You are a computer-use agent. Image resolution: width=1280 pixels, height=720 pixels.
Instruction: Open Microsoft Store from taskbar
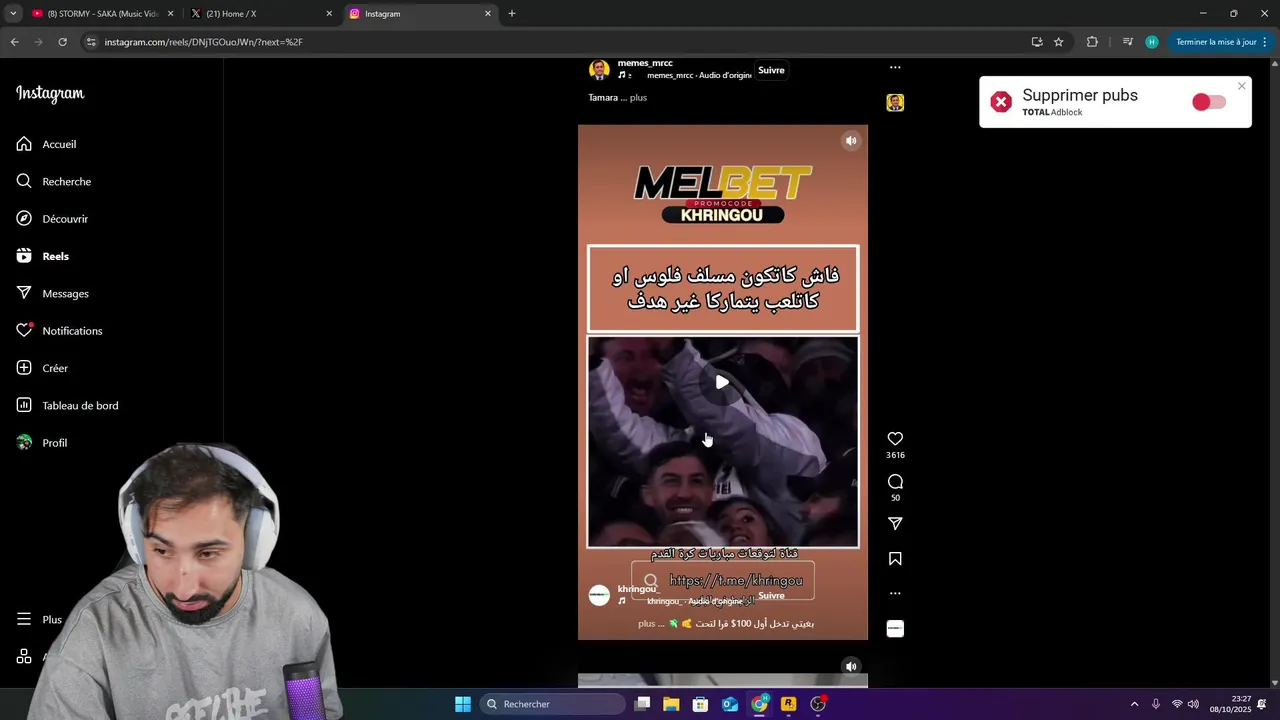point(701,704)
